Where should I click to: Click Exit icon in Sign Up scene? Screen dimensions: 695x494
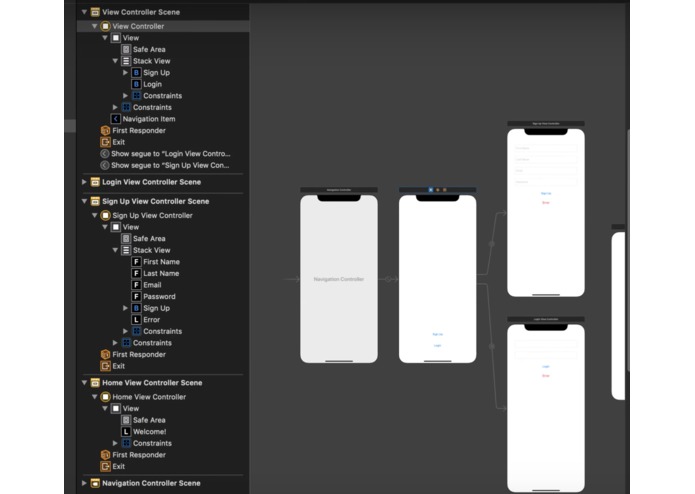coord(105,366)
